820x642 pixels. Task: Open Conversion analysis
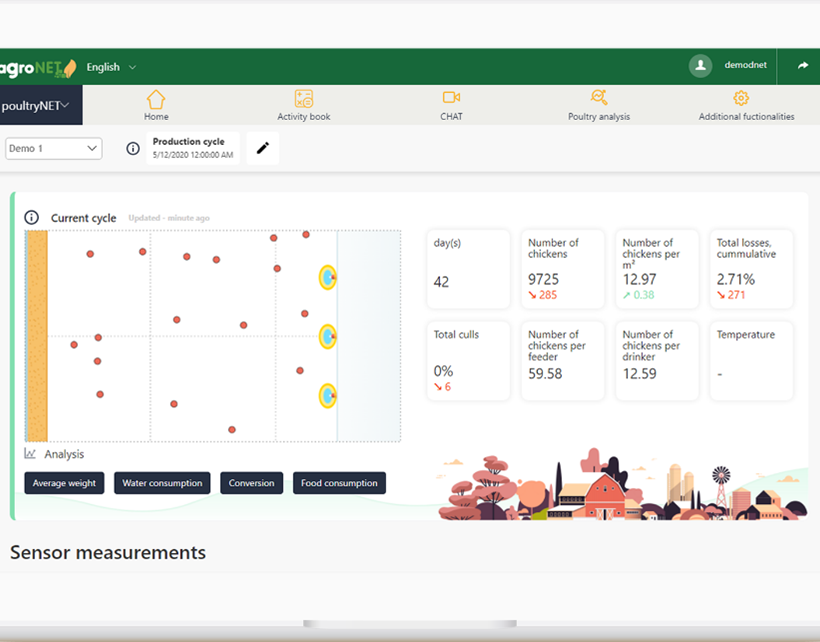[x=252, y=483]
